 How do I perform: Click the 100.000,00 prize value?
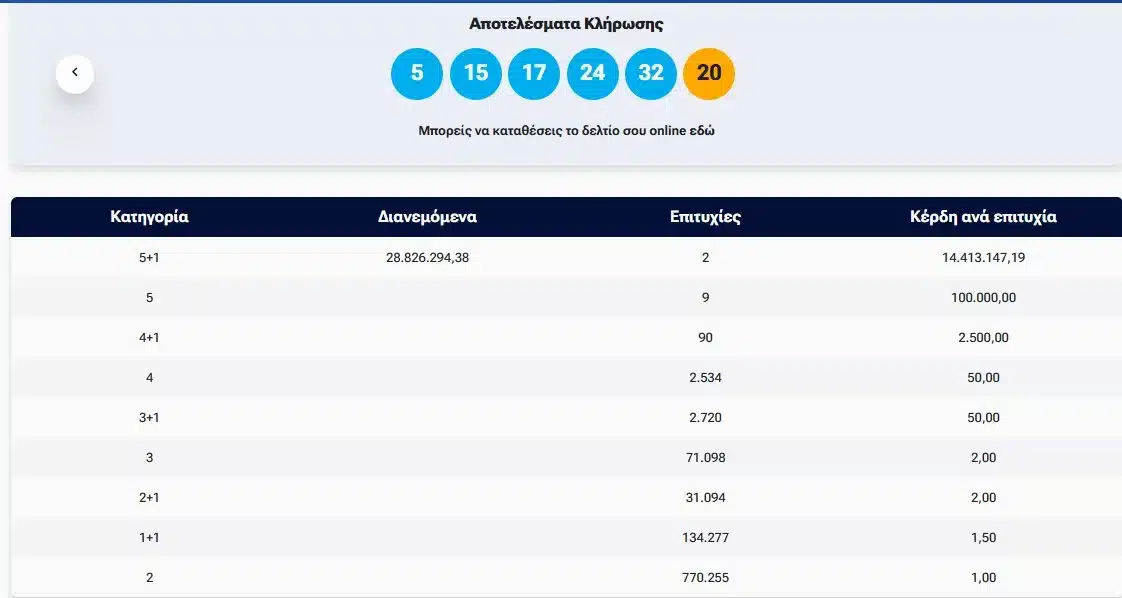pyautogui.click(x=983, y=298)
